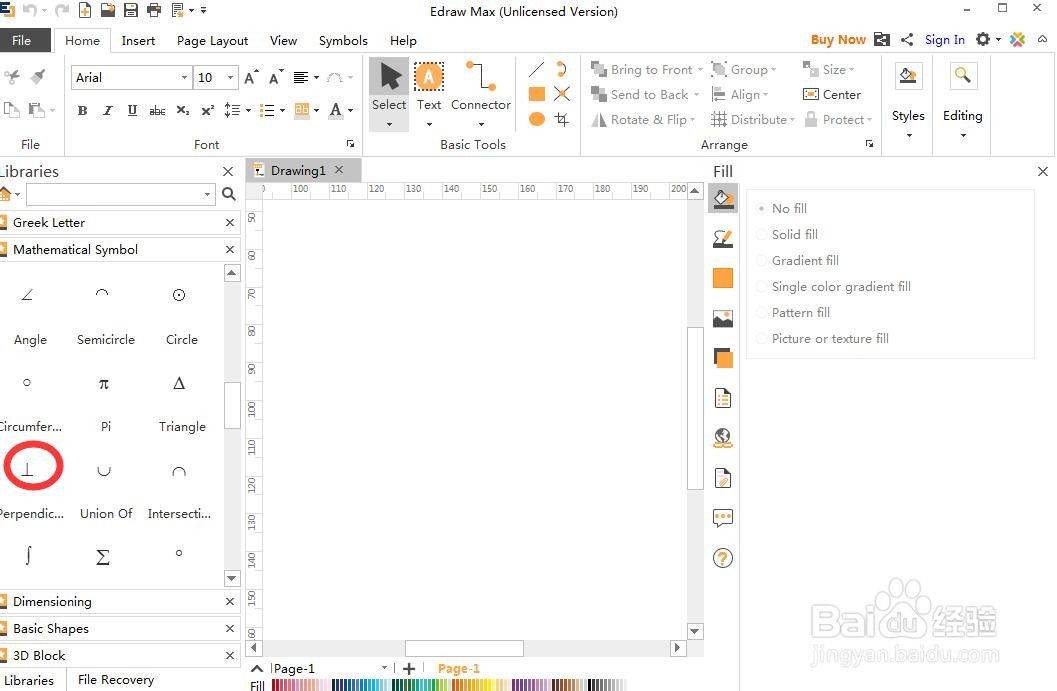Toggle bold formatting
The height and width of the screenshot is (691, 1057).
[82, 111]
